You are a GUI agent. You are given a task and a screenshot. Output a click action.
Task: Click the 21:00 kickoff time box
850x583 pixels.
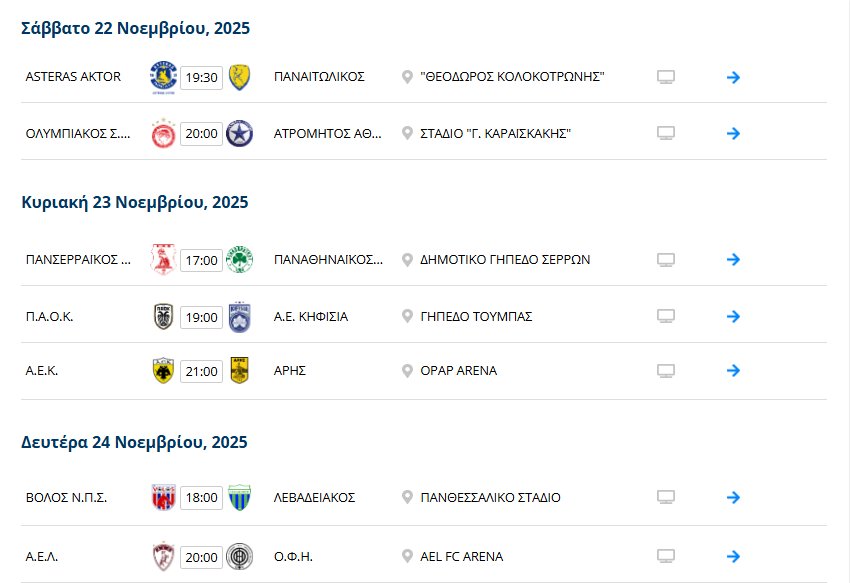(201, 371)
